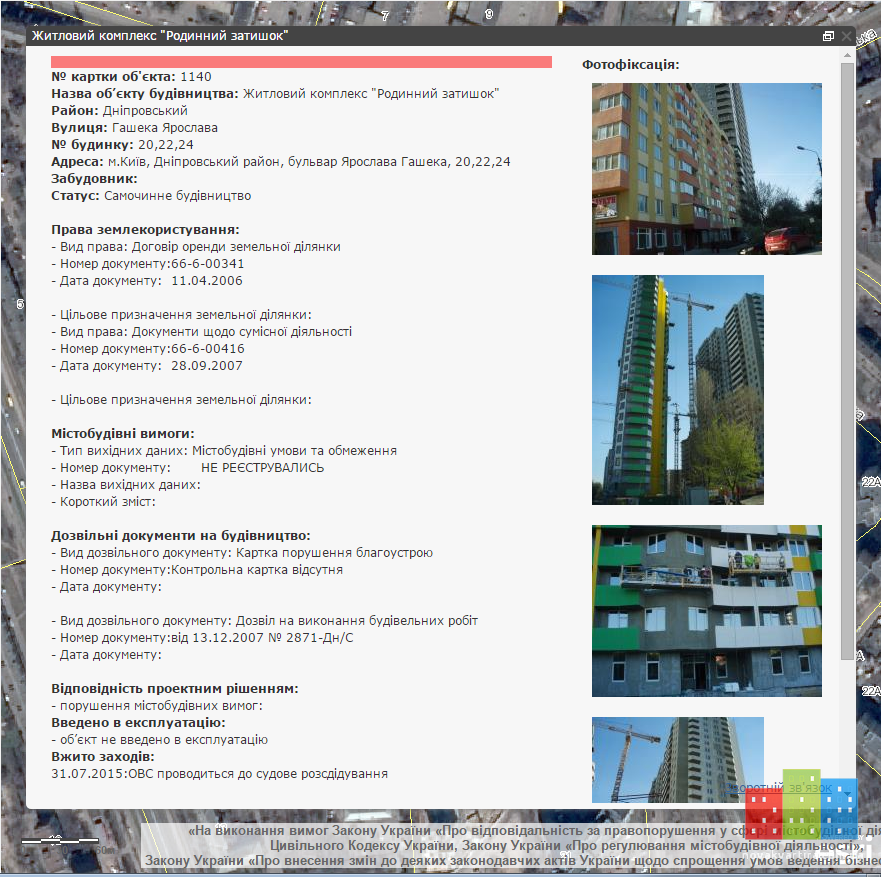Click "Вид права: Документи щодо сумісної діяльності"
Viewport: 881px width, 877px height.
202,331
